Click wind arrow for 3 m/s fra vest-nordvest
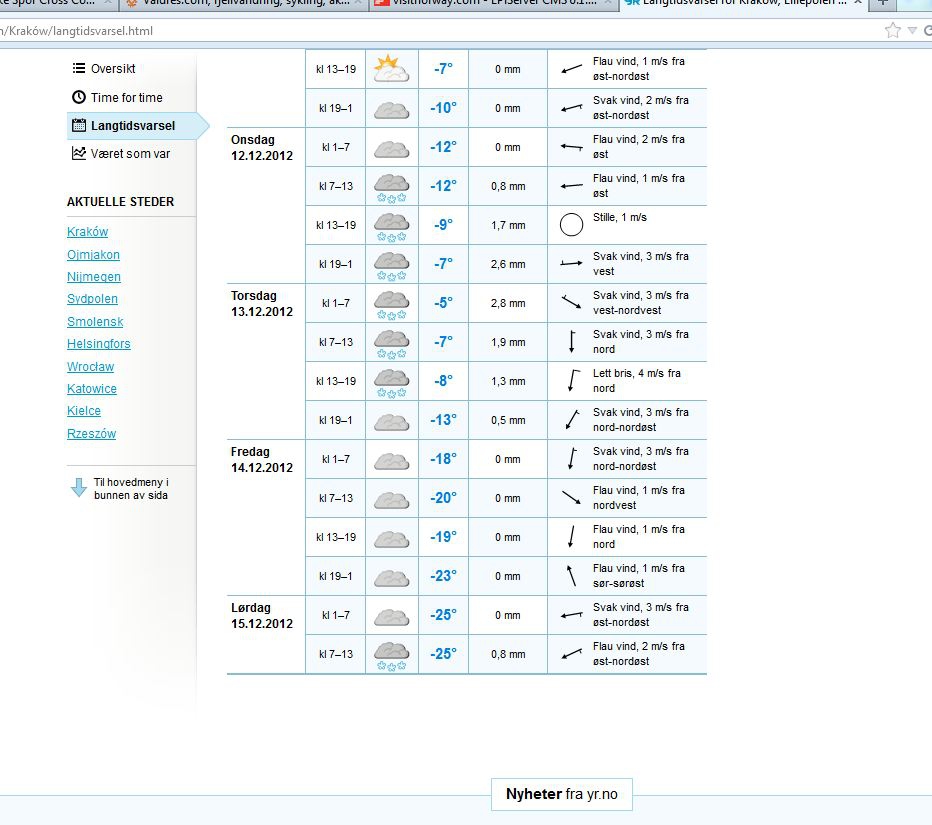 click(571, 302)
